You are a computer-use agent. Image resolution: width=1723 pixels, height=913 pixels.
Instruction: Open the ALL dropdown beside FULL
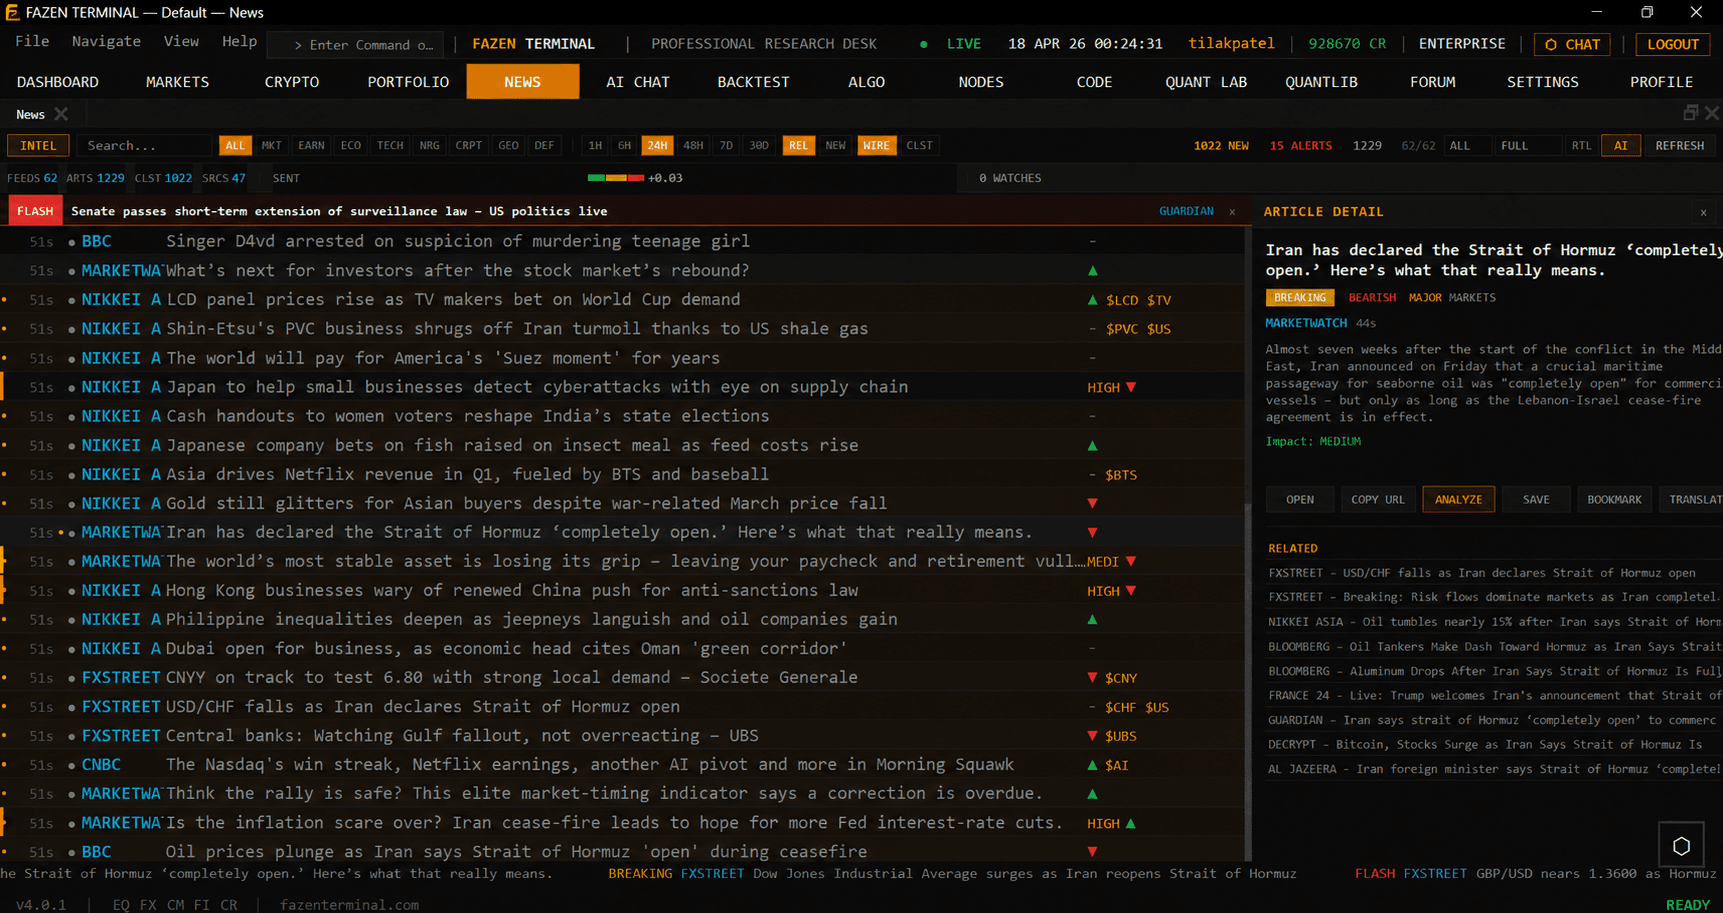point(1467,146)
